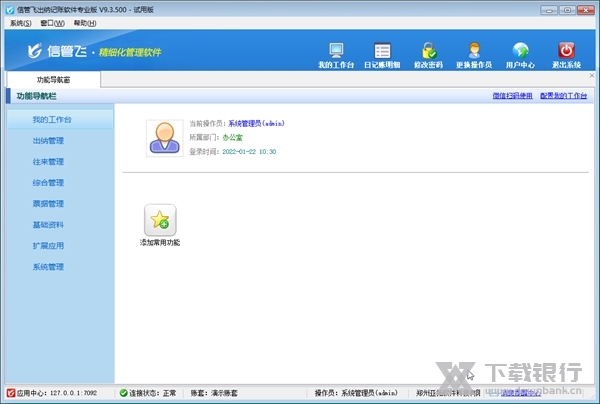Open the 帮助(H) menu
The height and width of the screenshot is (404, 600).
point(85,23)
